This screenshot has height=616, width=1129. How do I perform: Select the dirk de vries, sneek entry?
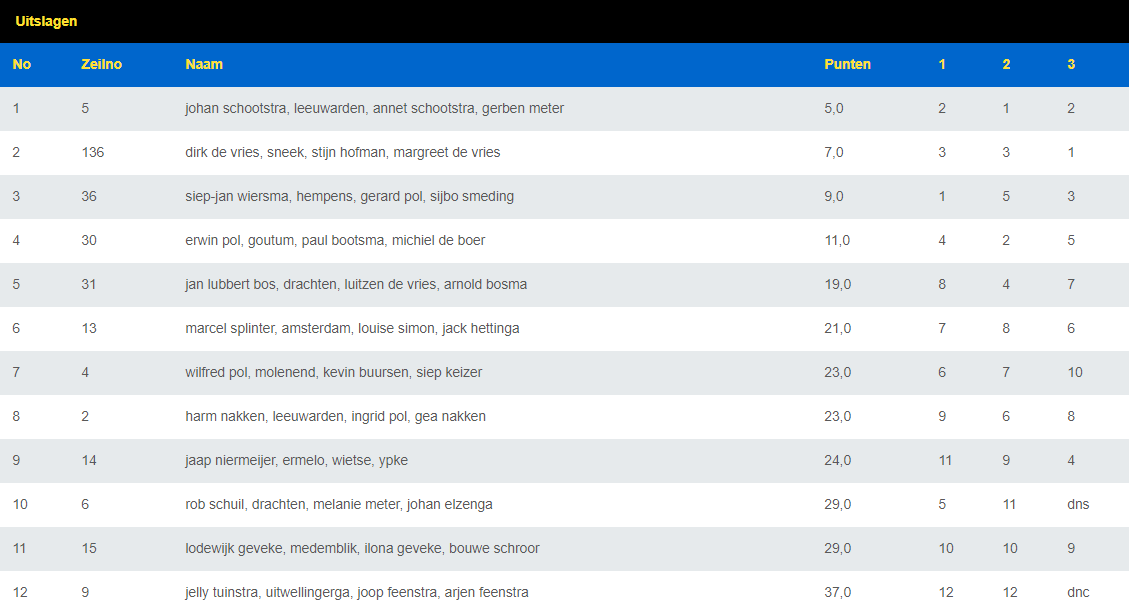click(x=342, y=152)
